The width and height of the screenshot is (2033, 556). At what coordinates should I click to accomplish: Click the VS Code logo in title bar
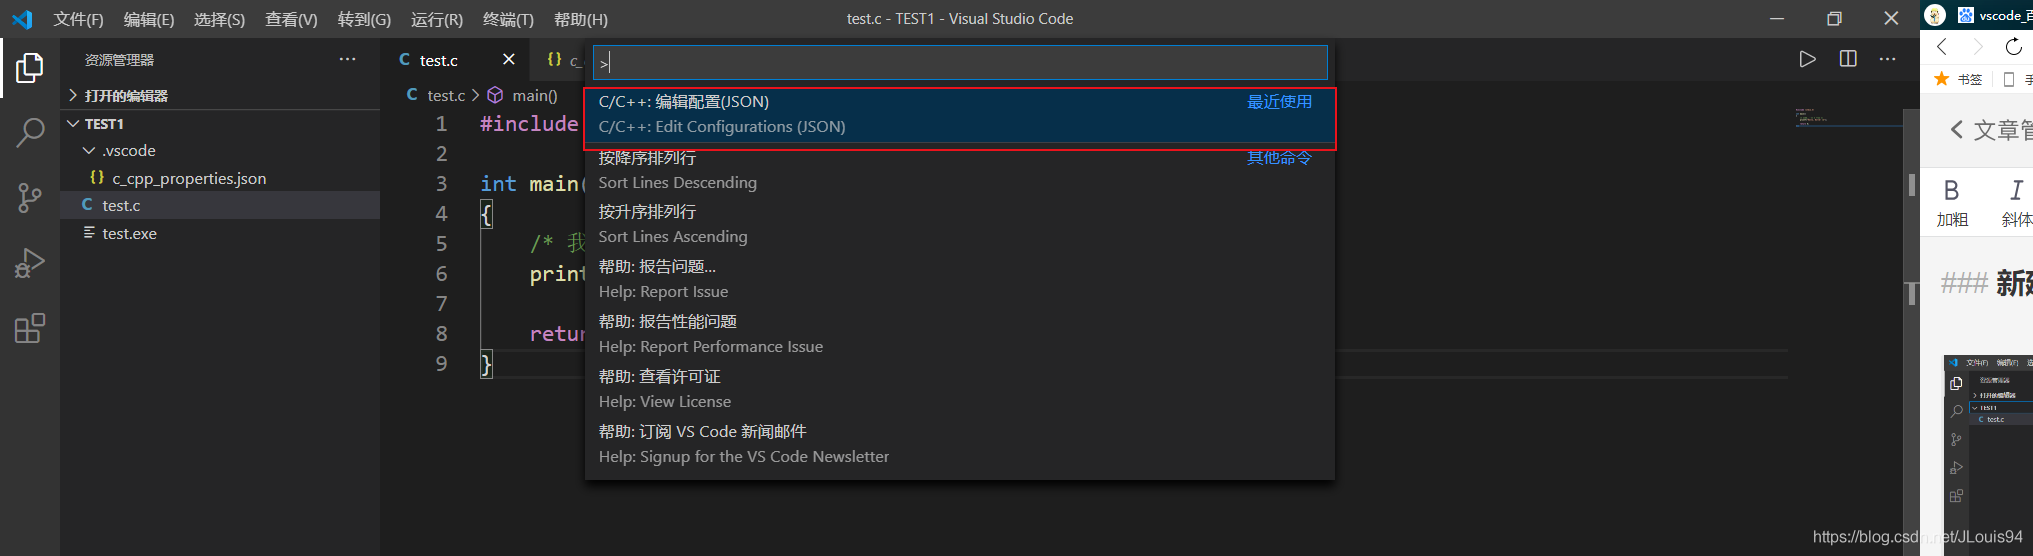(22, 19)
